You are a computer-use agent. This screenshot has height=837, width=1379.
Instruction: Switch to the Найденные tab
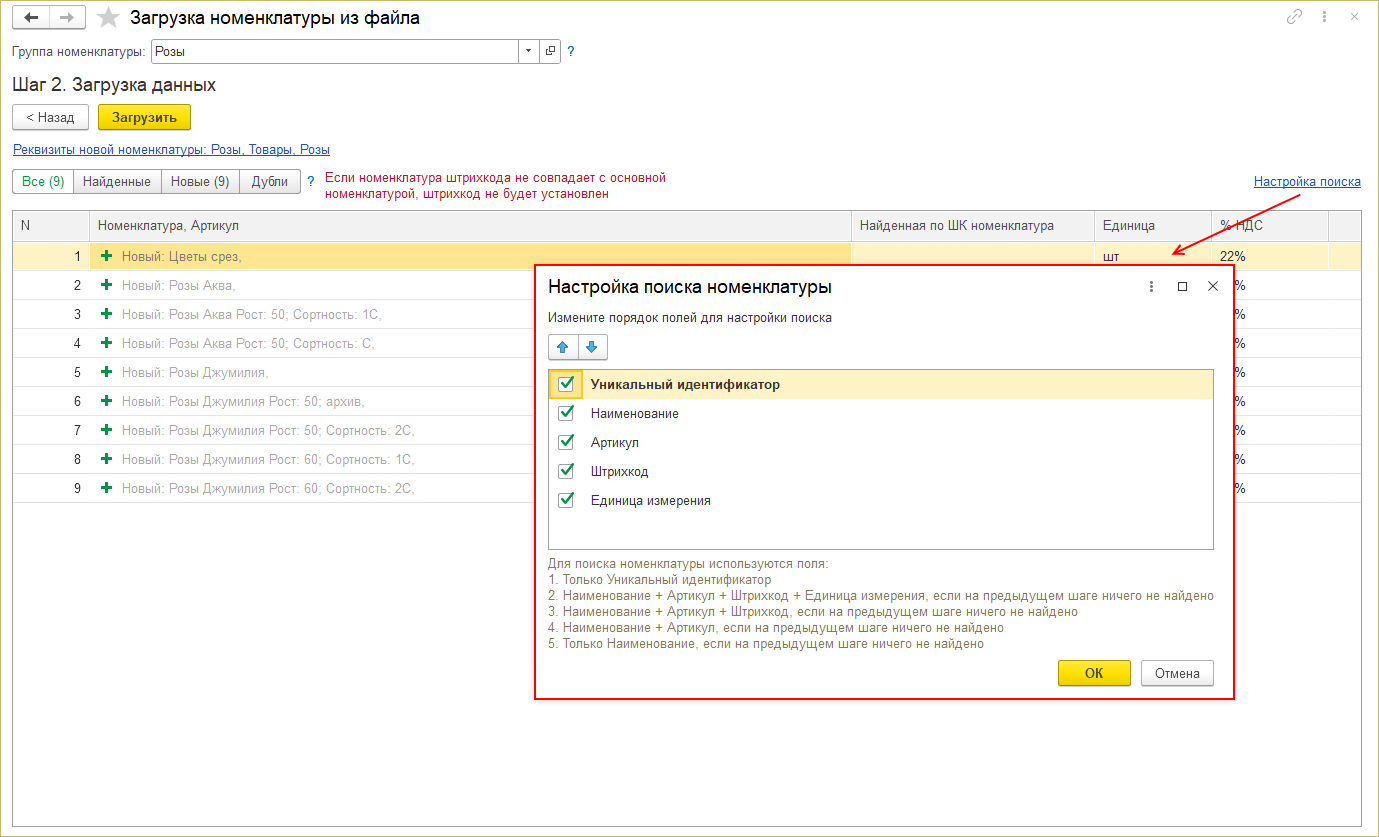[117, 182]
